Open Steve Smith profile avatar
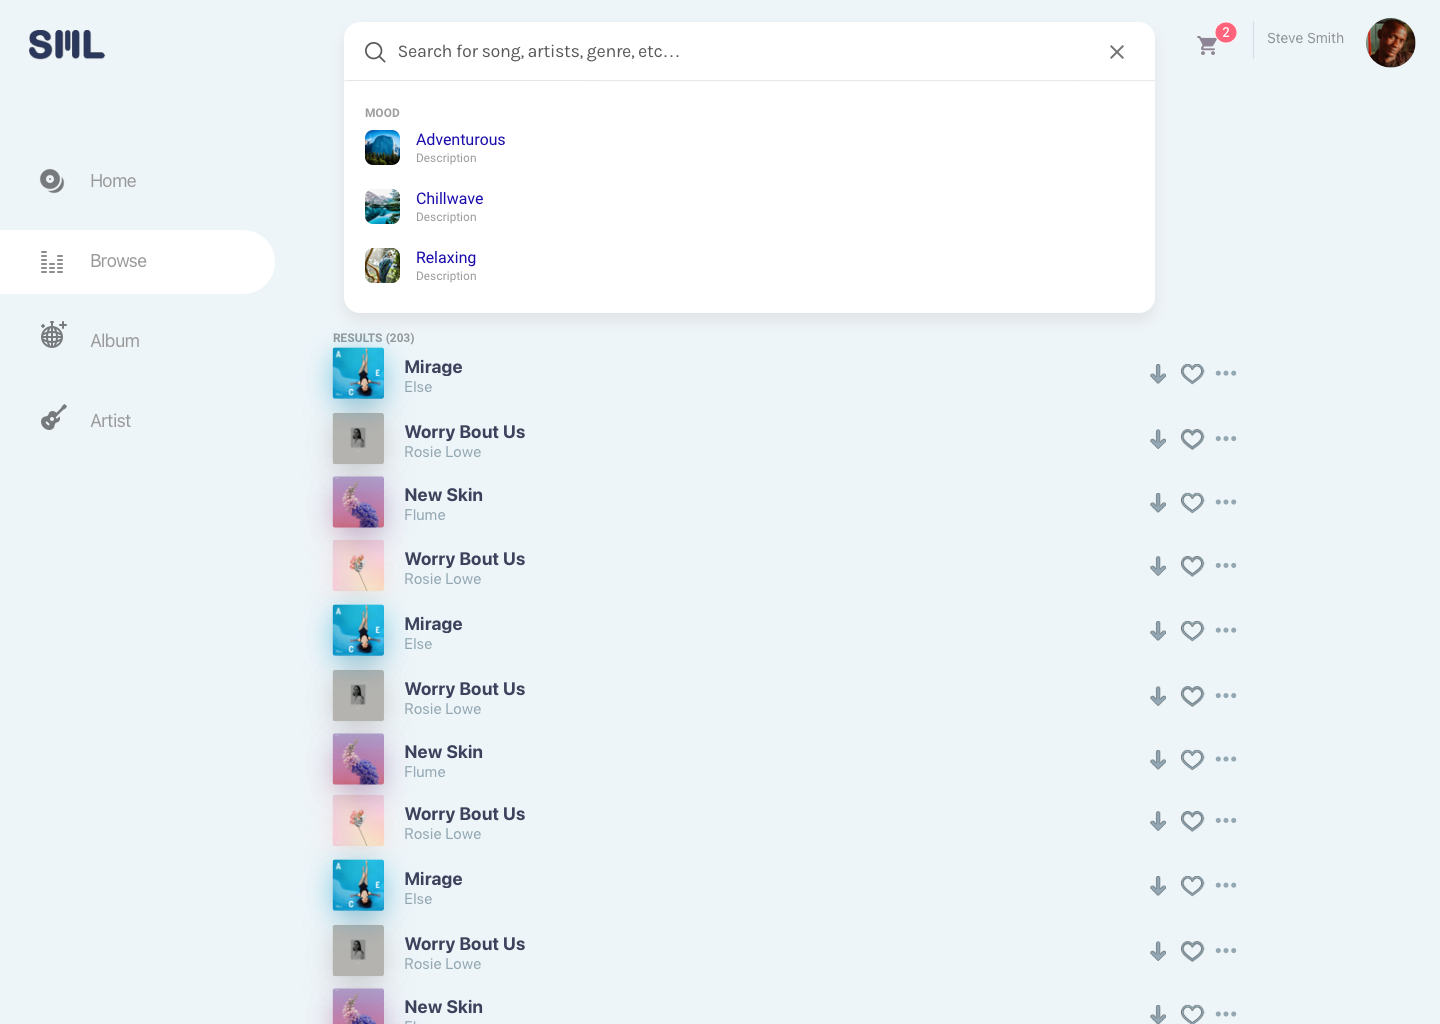 [x=1390, y=43]
